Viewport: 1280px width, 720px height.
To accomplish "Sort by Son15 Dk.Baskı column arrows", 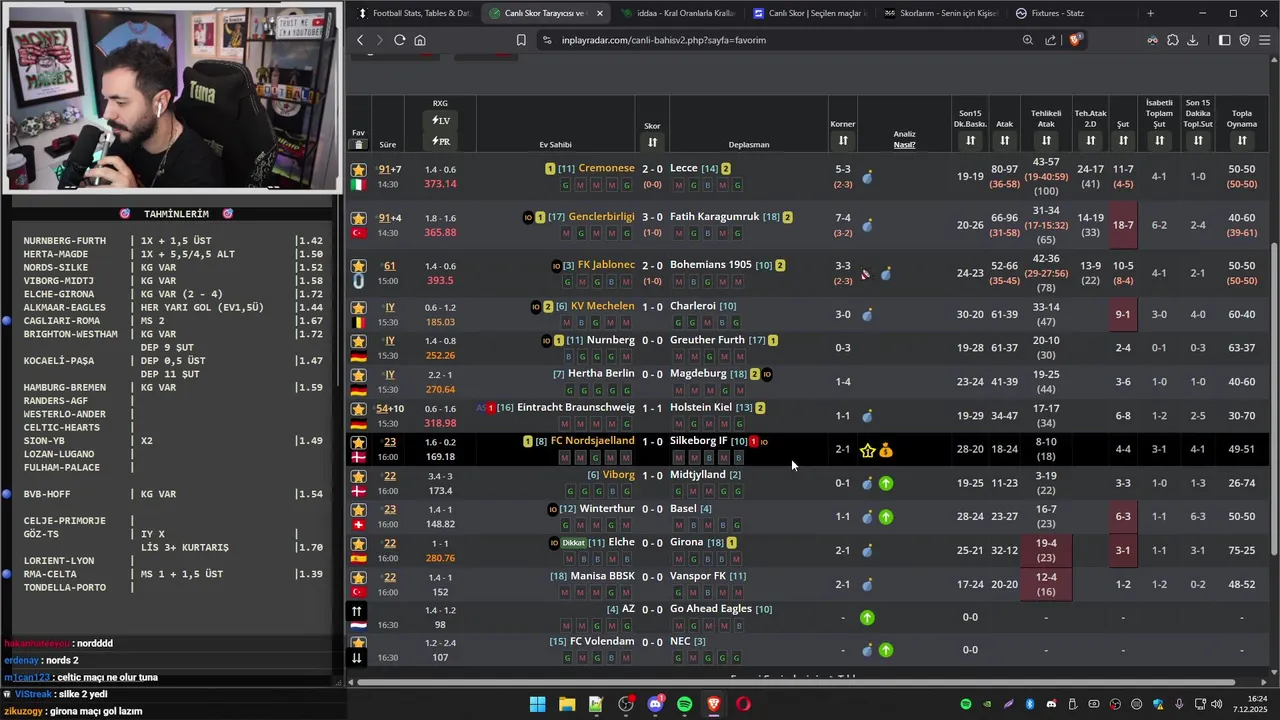I will pos(970,141).
